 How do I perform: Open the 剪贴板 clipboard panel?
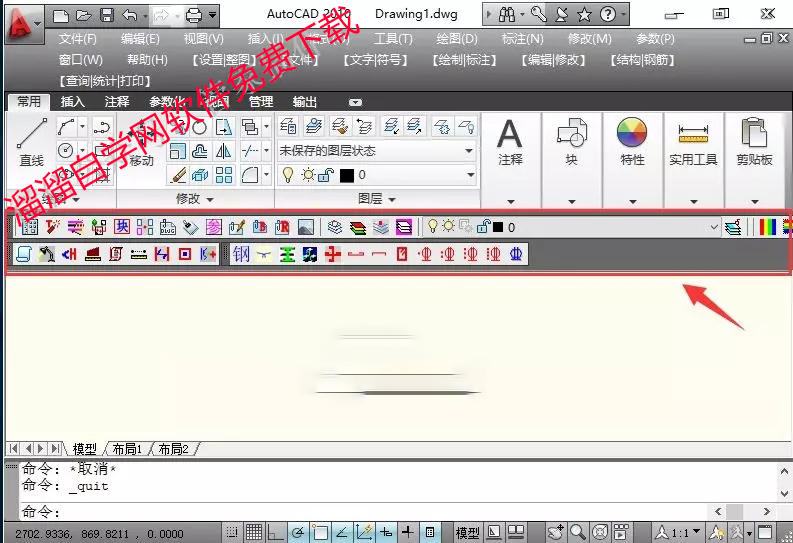point(754,141)
